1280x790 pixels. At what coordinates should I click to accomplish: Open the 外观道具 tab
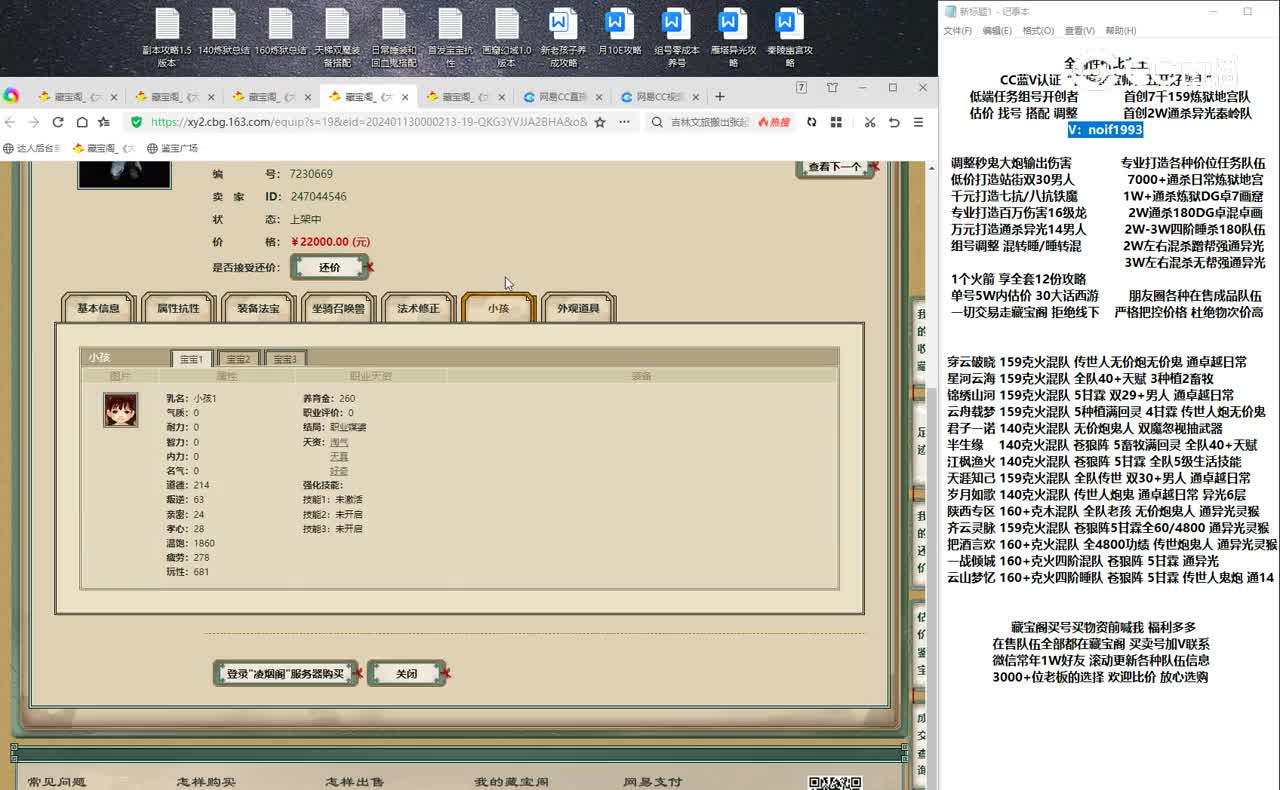click(578, 308)
